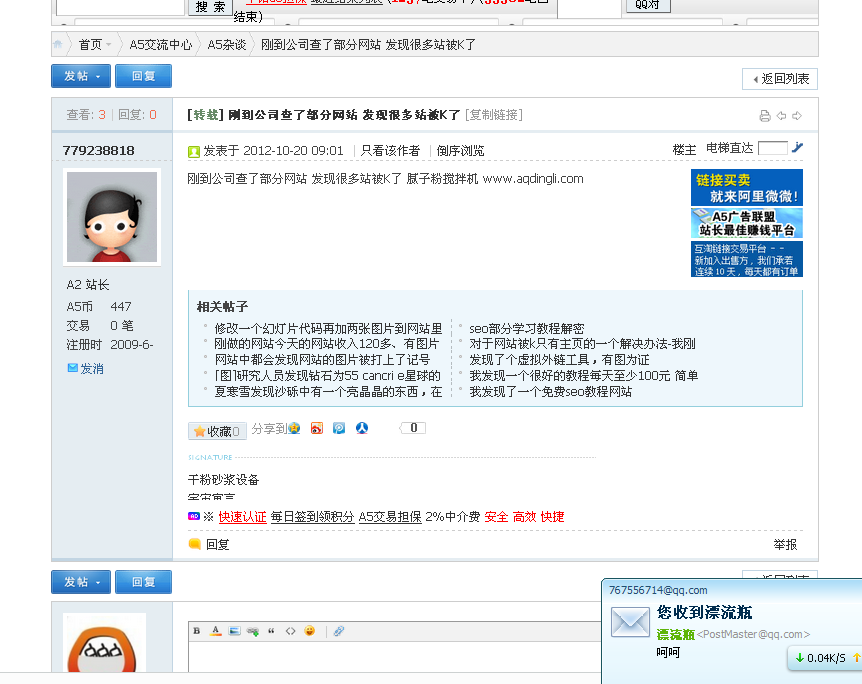Select the Bold formatting icon in the reply editor
This screenshot has width=862, height=684.
click(197, 631)
